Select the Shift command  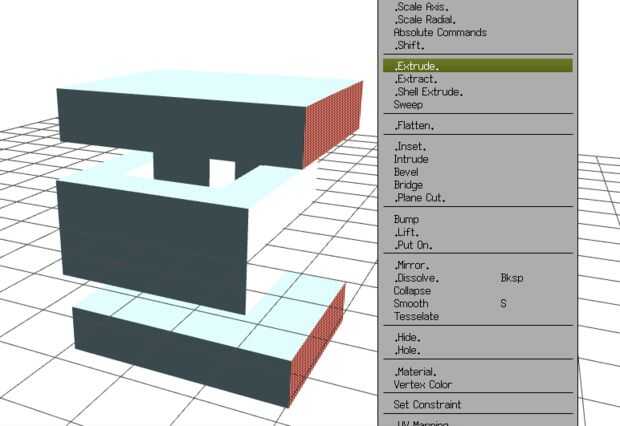pyautogui.click(x=478, y=45)
